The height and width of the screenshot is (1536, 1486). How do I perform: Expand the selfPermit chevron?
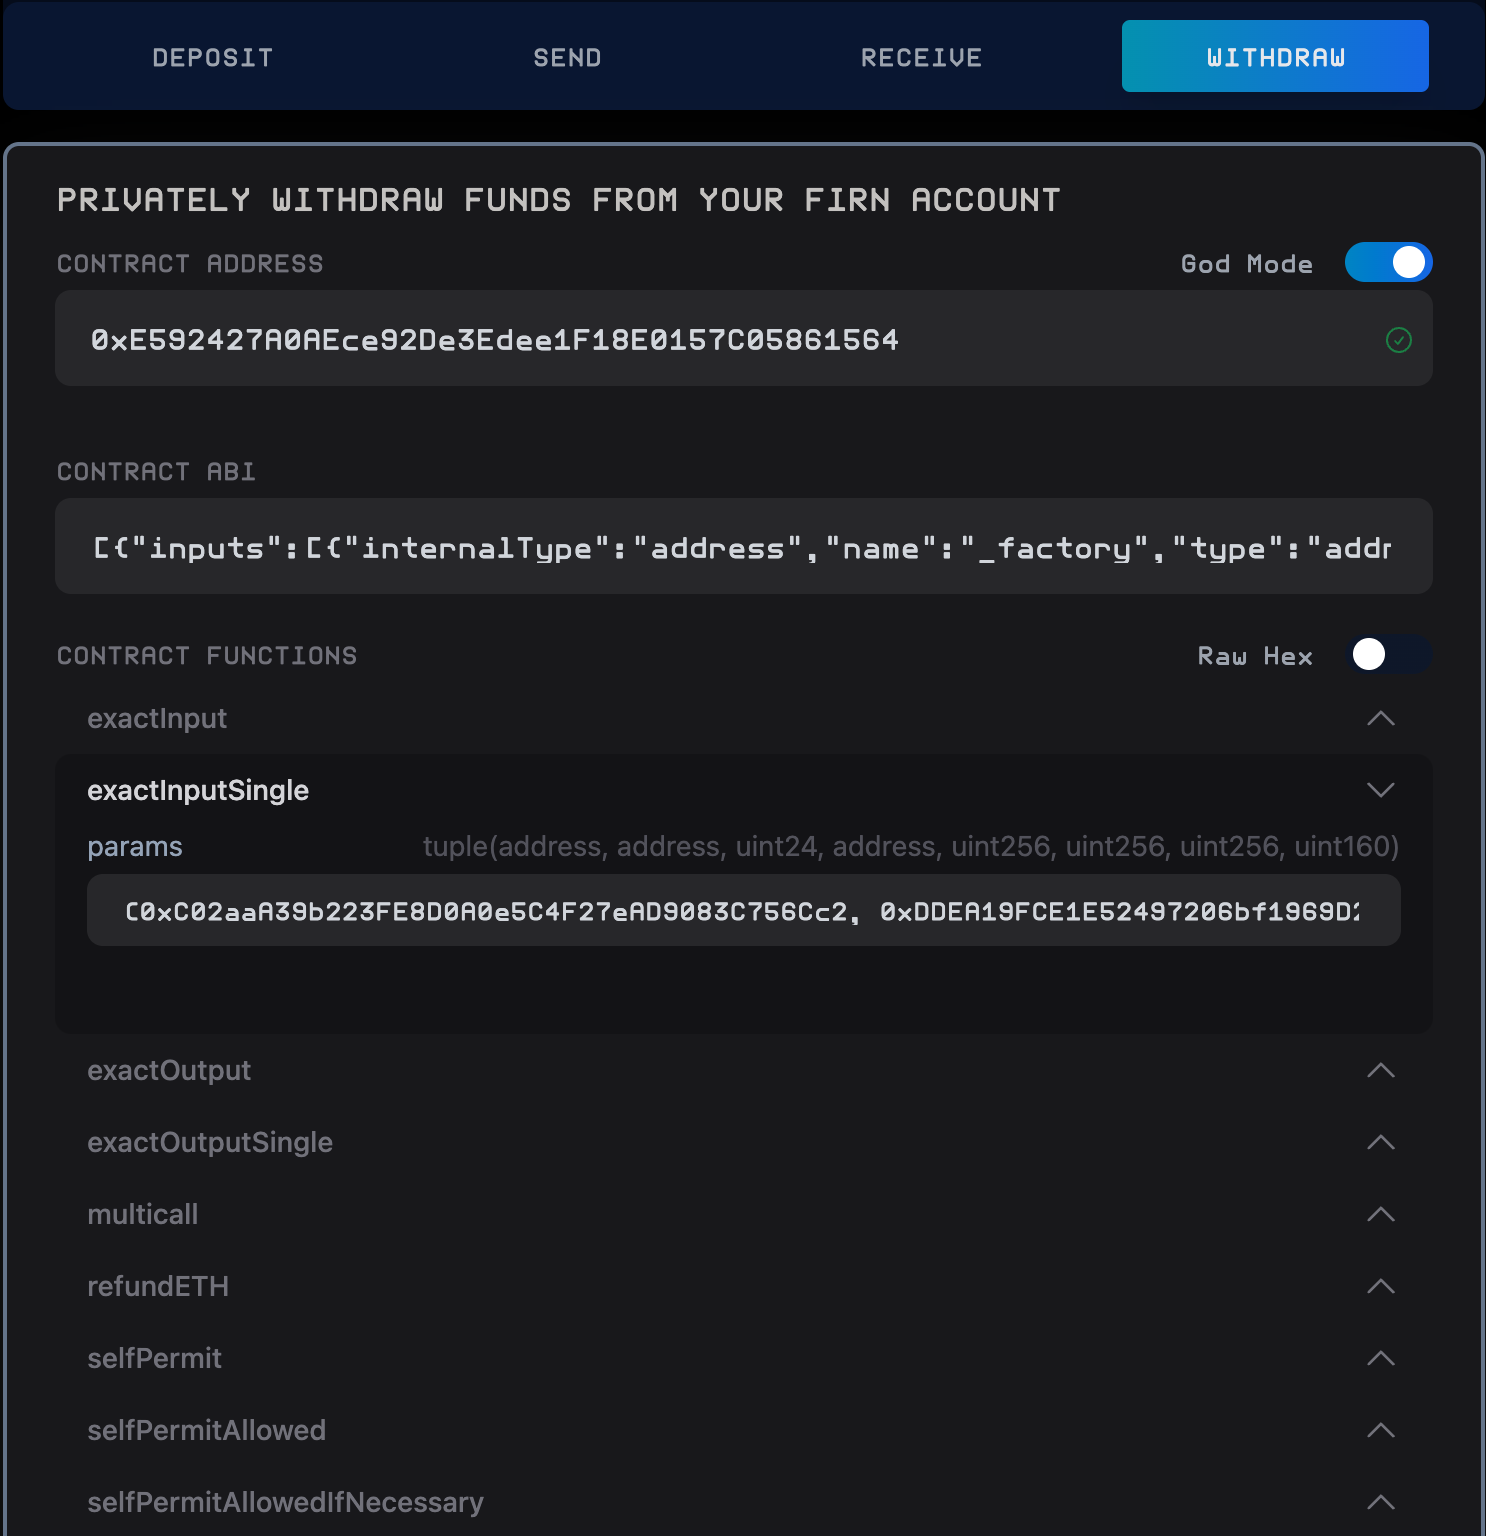tap(1380, 1359)
